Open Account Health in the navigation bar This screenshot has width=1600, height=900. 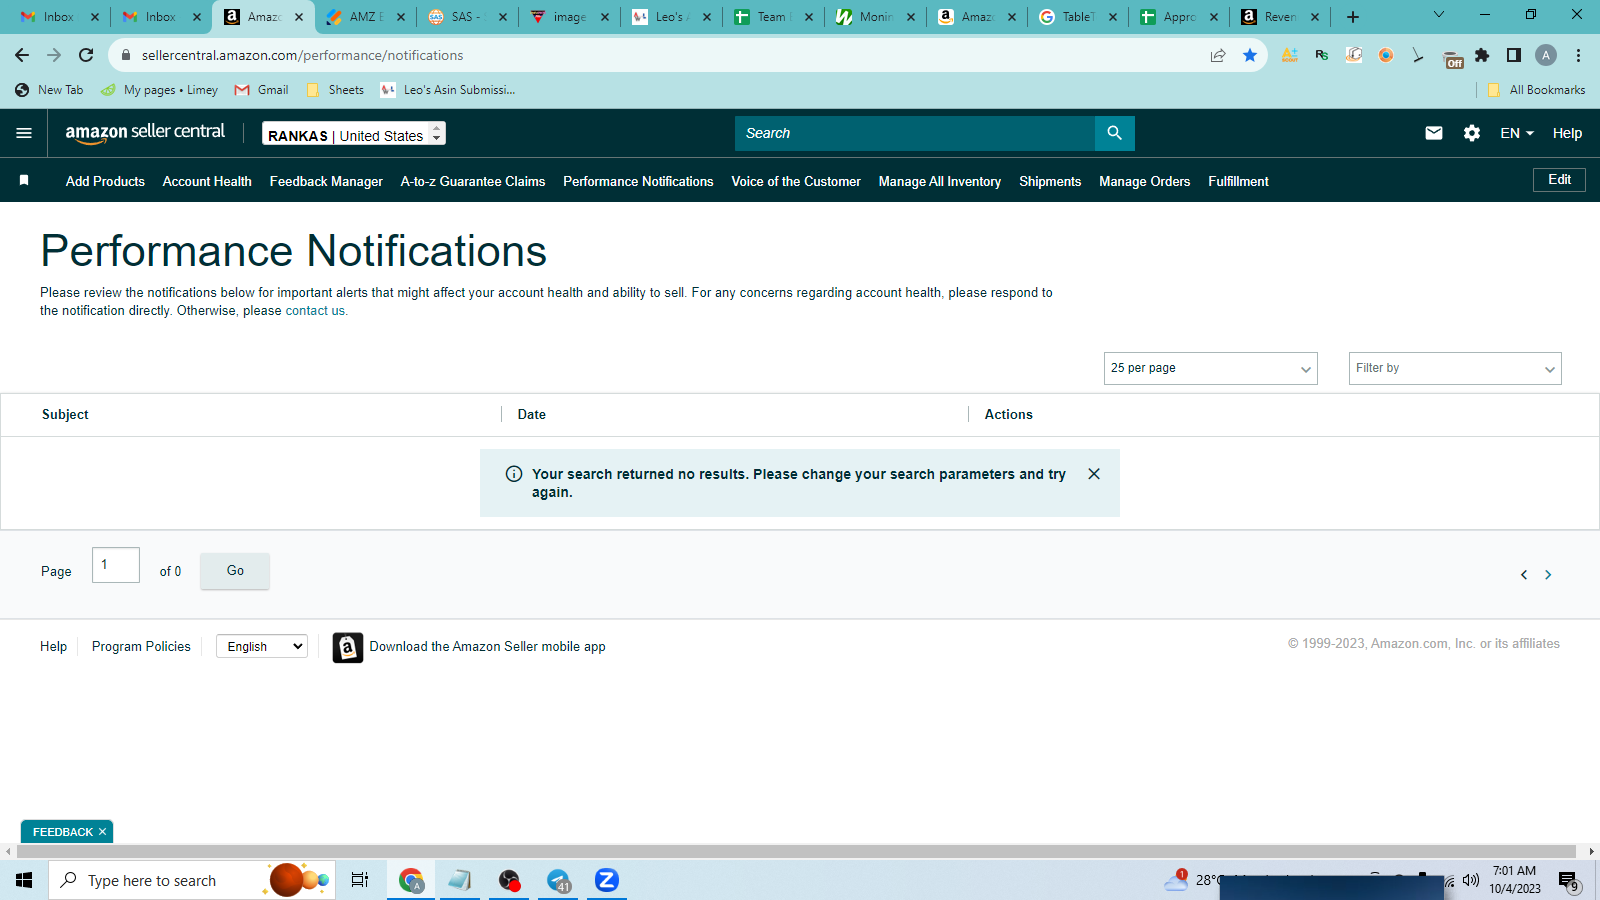coord(207,181)
